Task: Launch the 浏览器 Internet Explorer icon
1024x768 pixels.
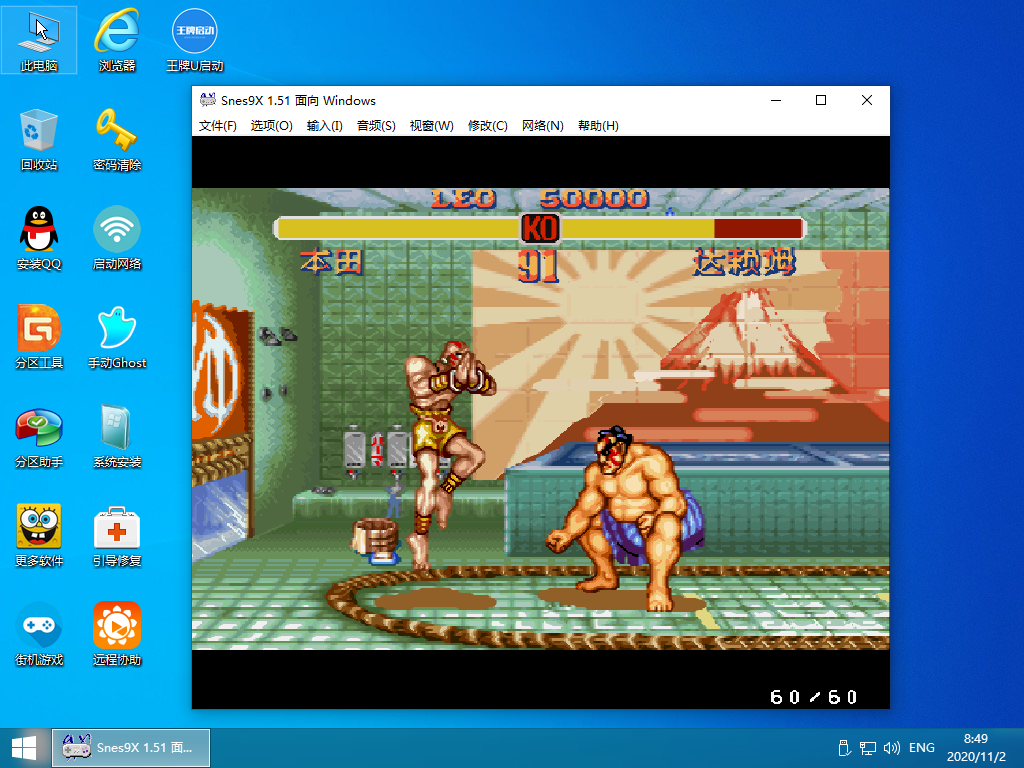Action: [117, 39]
